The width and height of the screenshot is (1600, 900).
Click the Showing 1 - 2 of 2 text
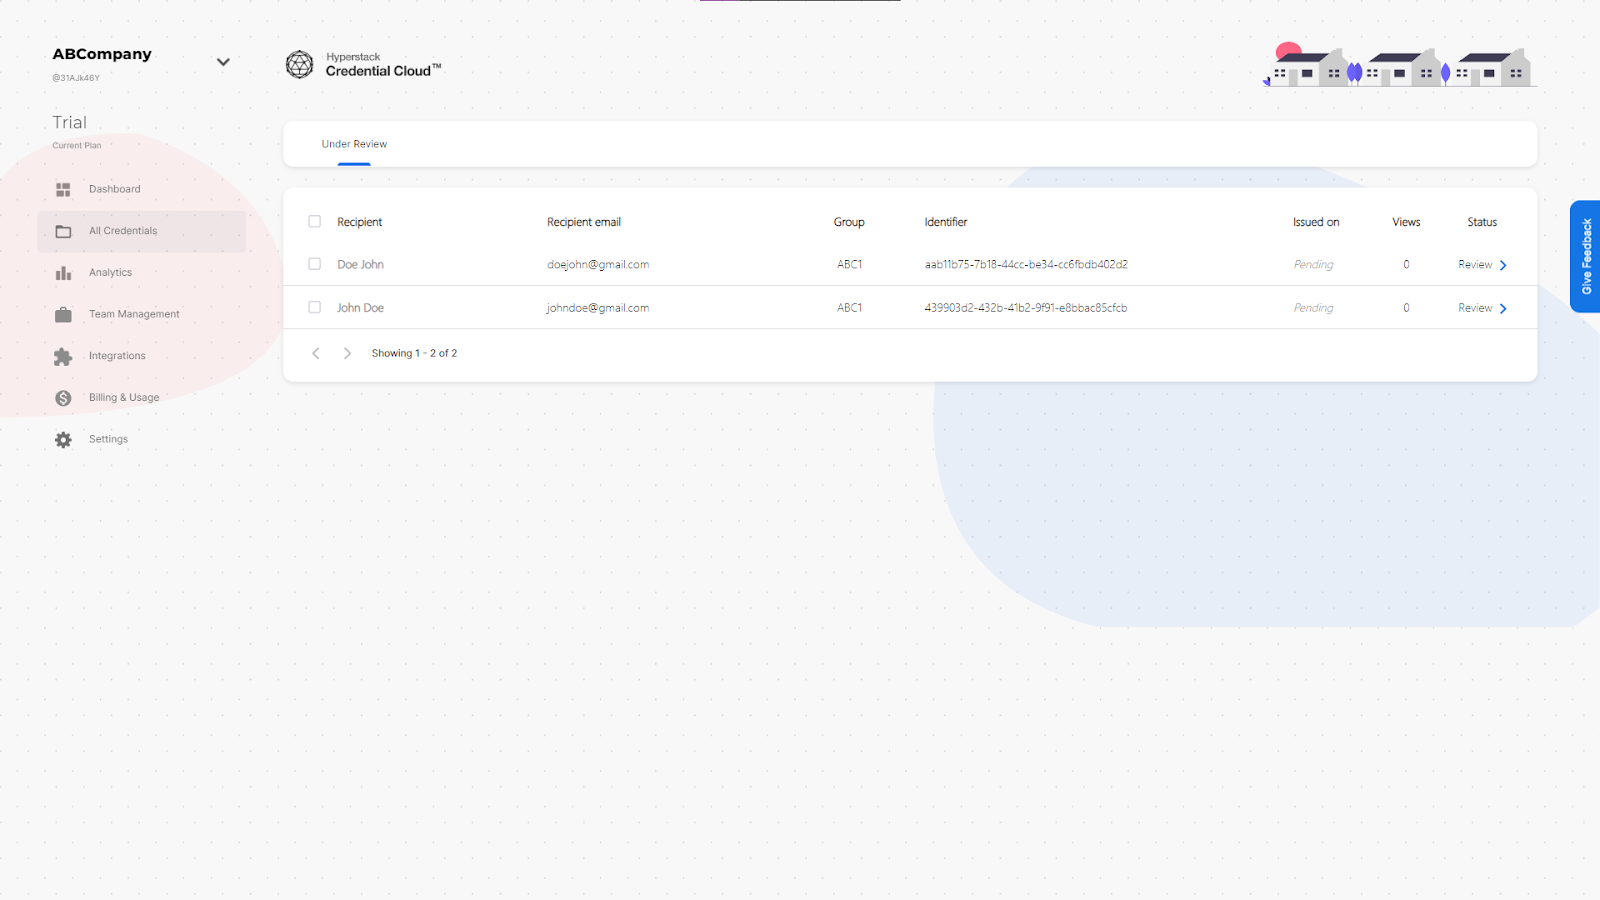(415, 353)
